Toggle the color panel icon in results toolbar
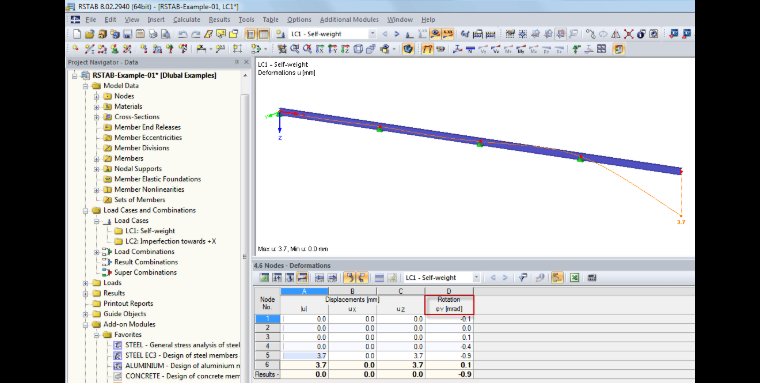 [x=618, y=49]
